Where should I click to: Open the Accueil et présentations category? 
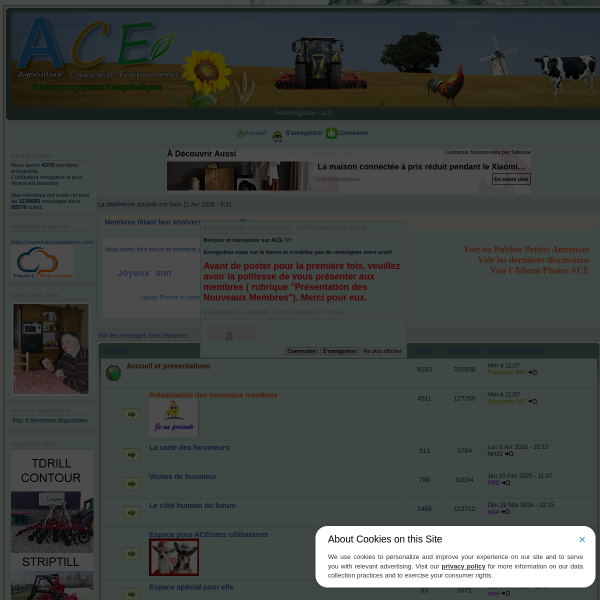(168, 366)
